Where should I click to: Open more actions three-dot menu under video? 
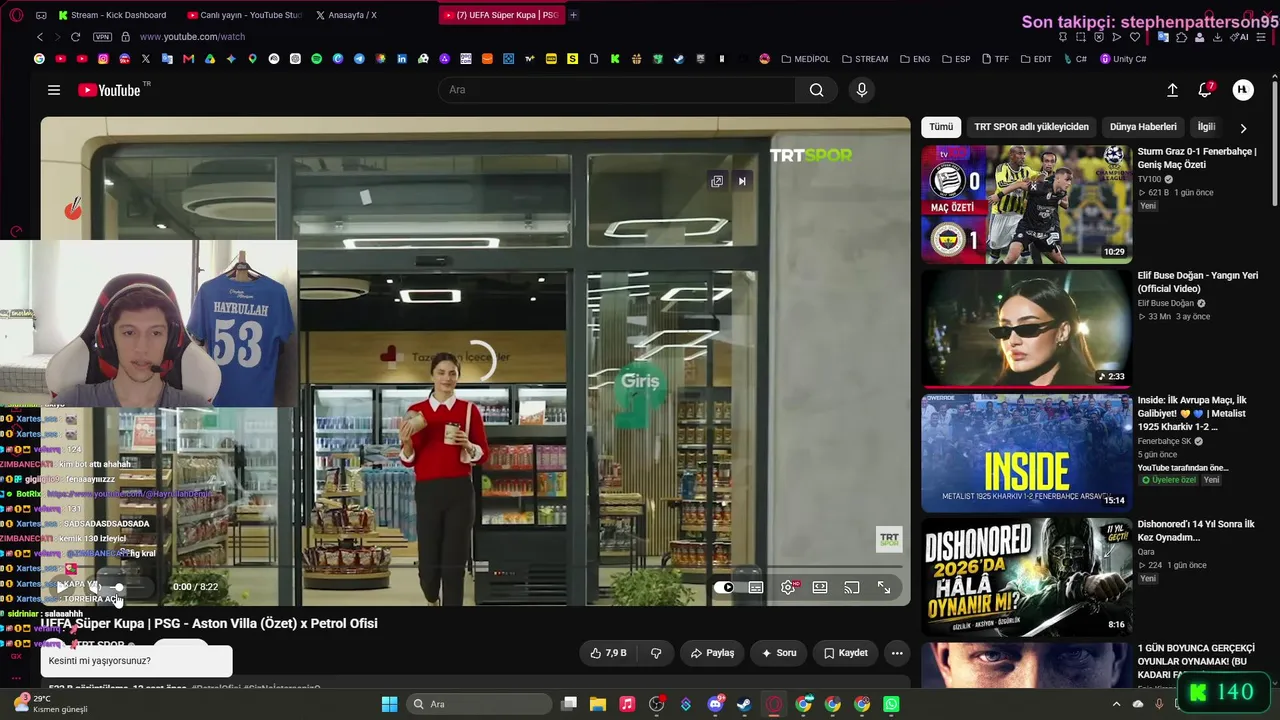point(897,653)
